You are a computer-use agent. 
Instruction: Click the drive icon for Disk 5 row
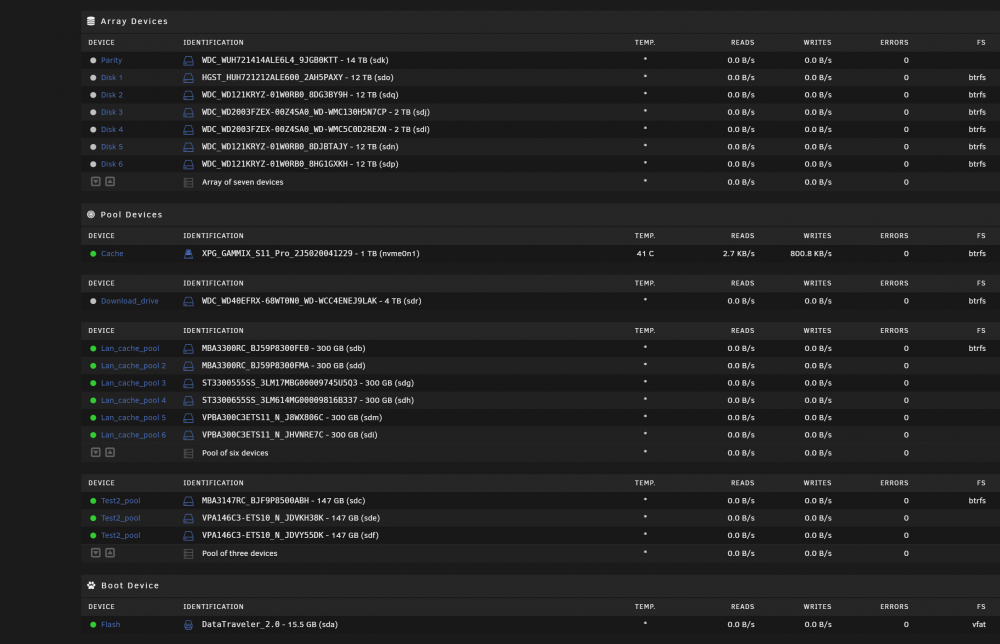click(x=188, y=147)
